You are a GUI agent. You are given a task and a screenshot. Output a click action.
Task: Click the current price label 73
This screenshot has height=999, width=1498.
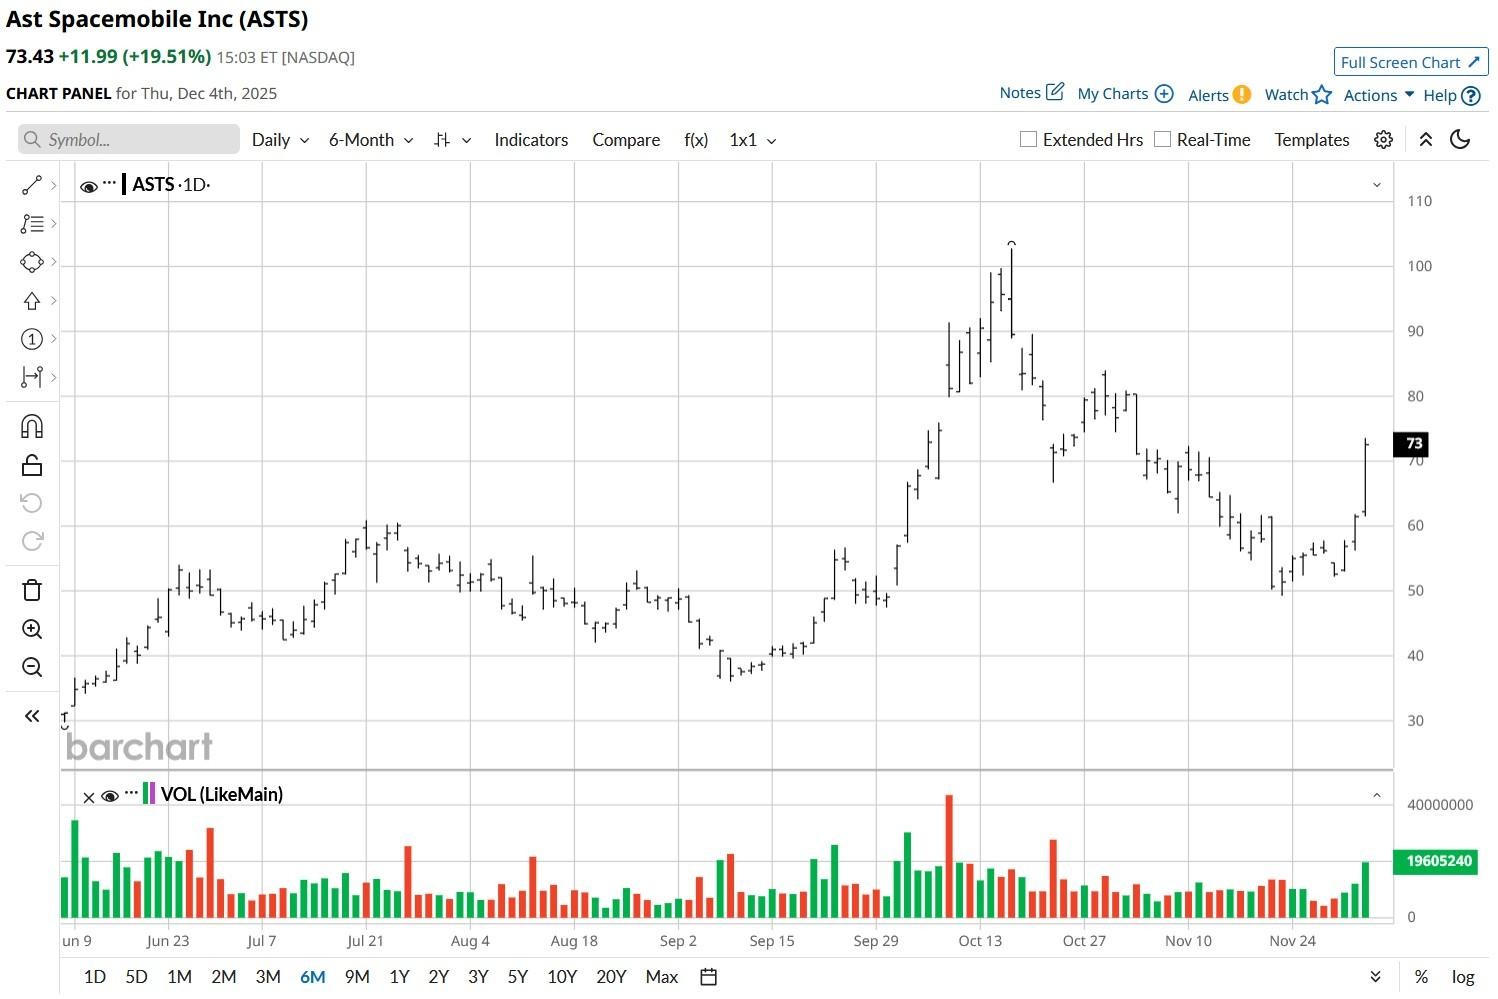1411,444
